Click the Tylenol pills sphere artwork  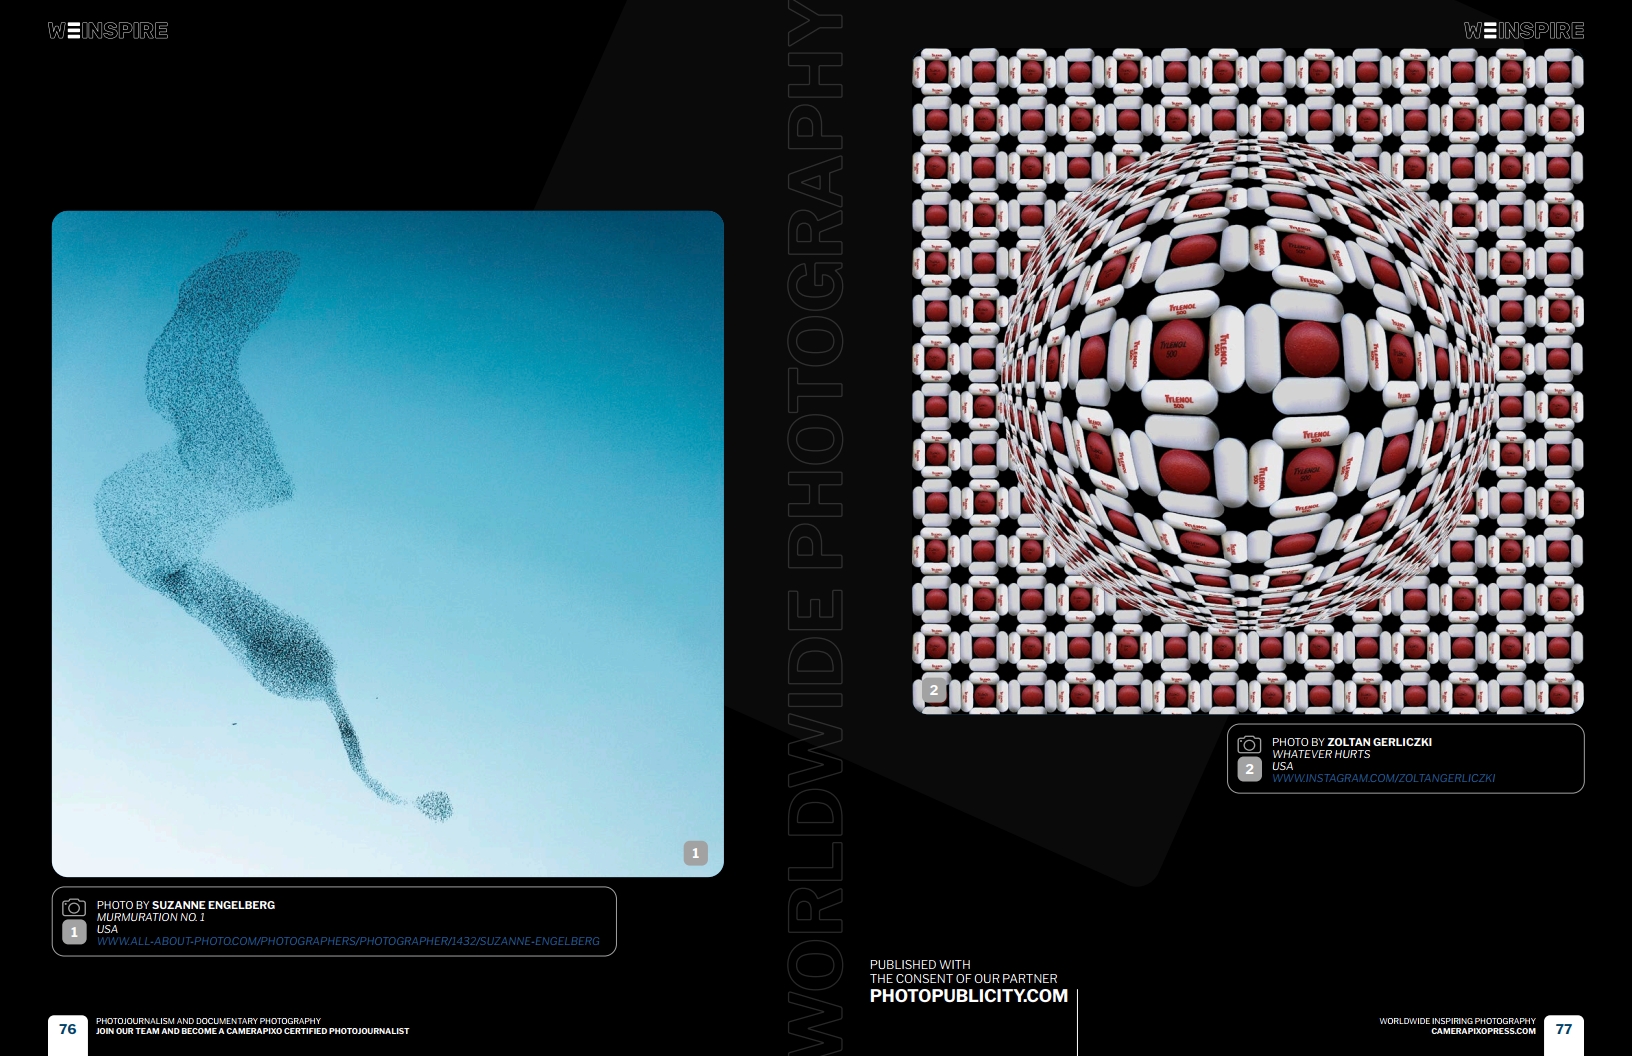pos(1248,381)
